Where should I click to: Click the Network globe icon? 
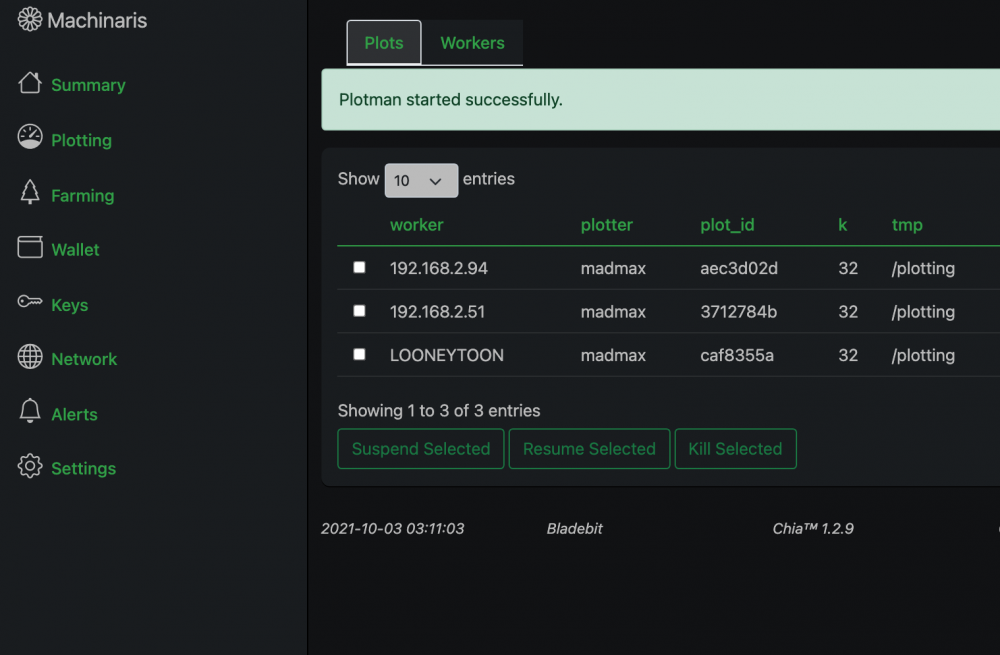tap(30, 357)
